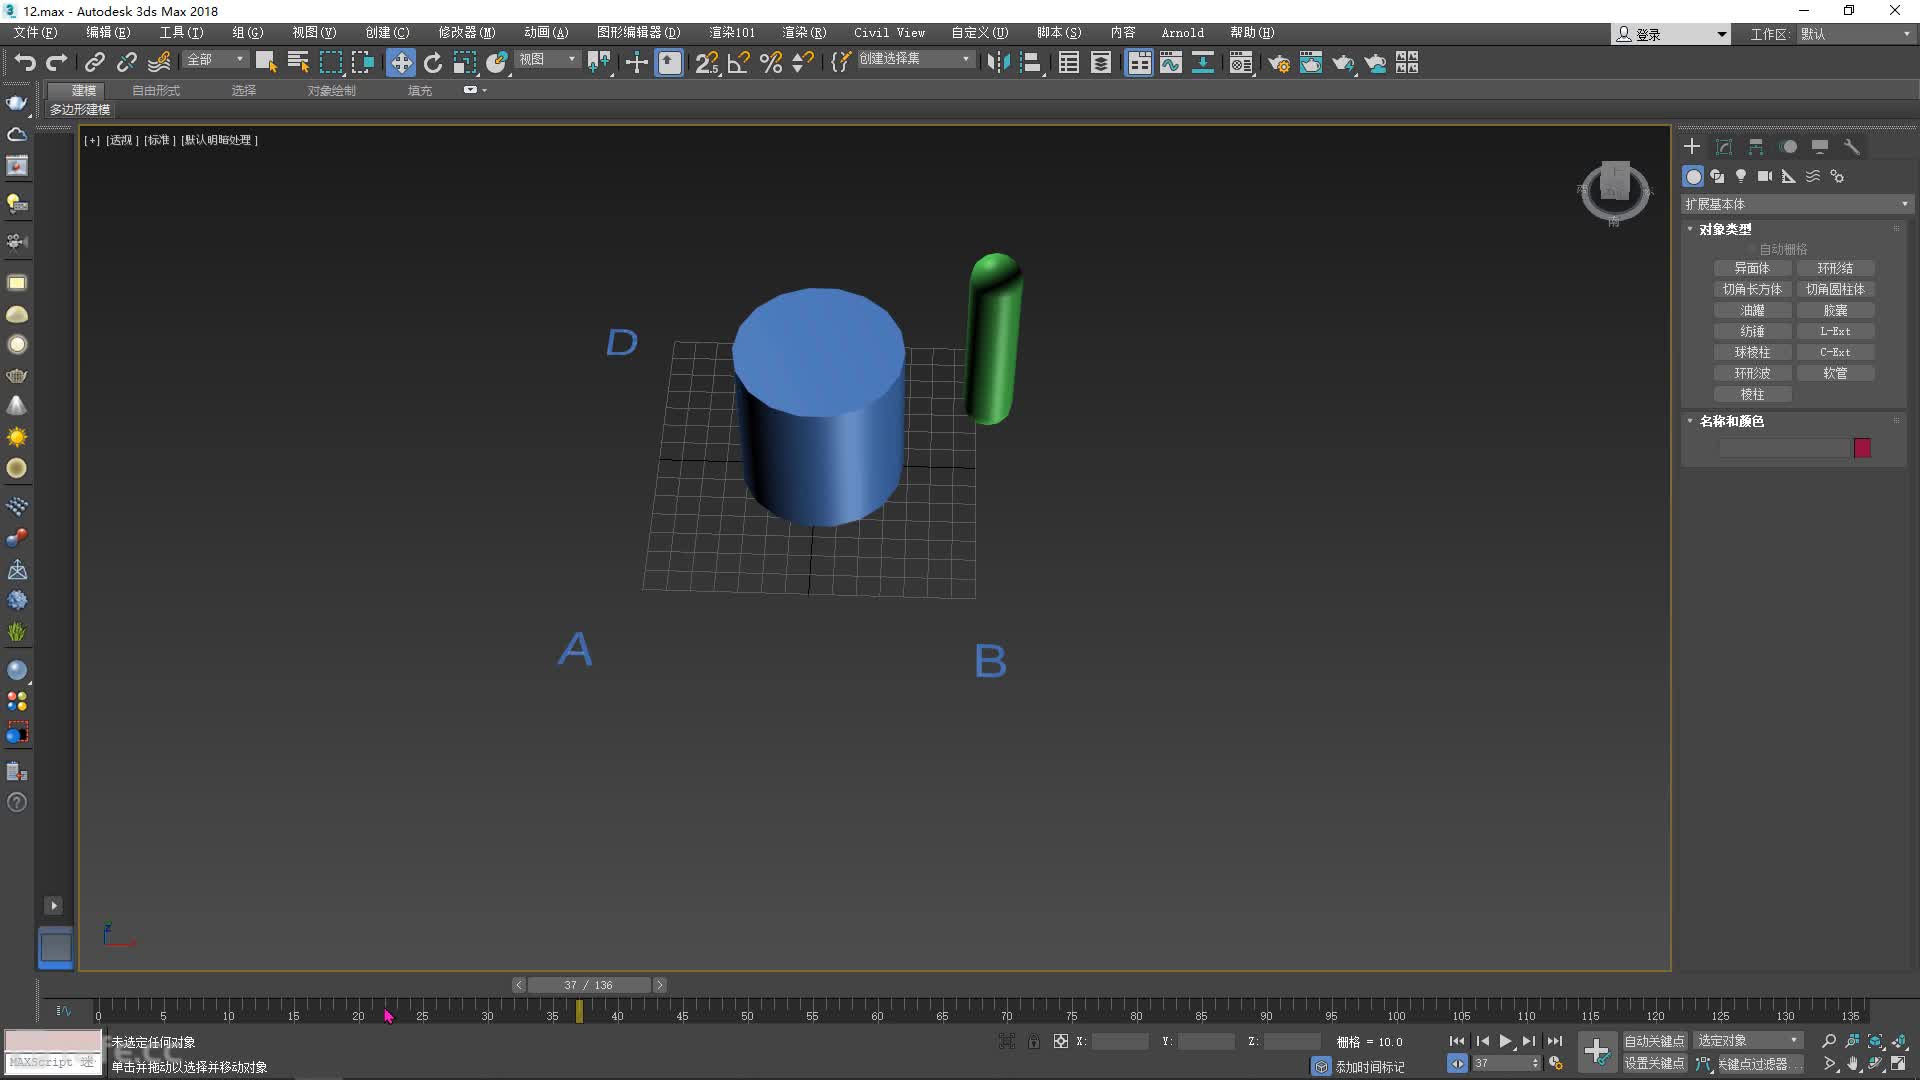Image resolution: width=1920 pixels, height=1080 pixels.
Task: Click the Mirror tool icon
Action: 998,63
